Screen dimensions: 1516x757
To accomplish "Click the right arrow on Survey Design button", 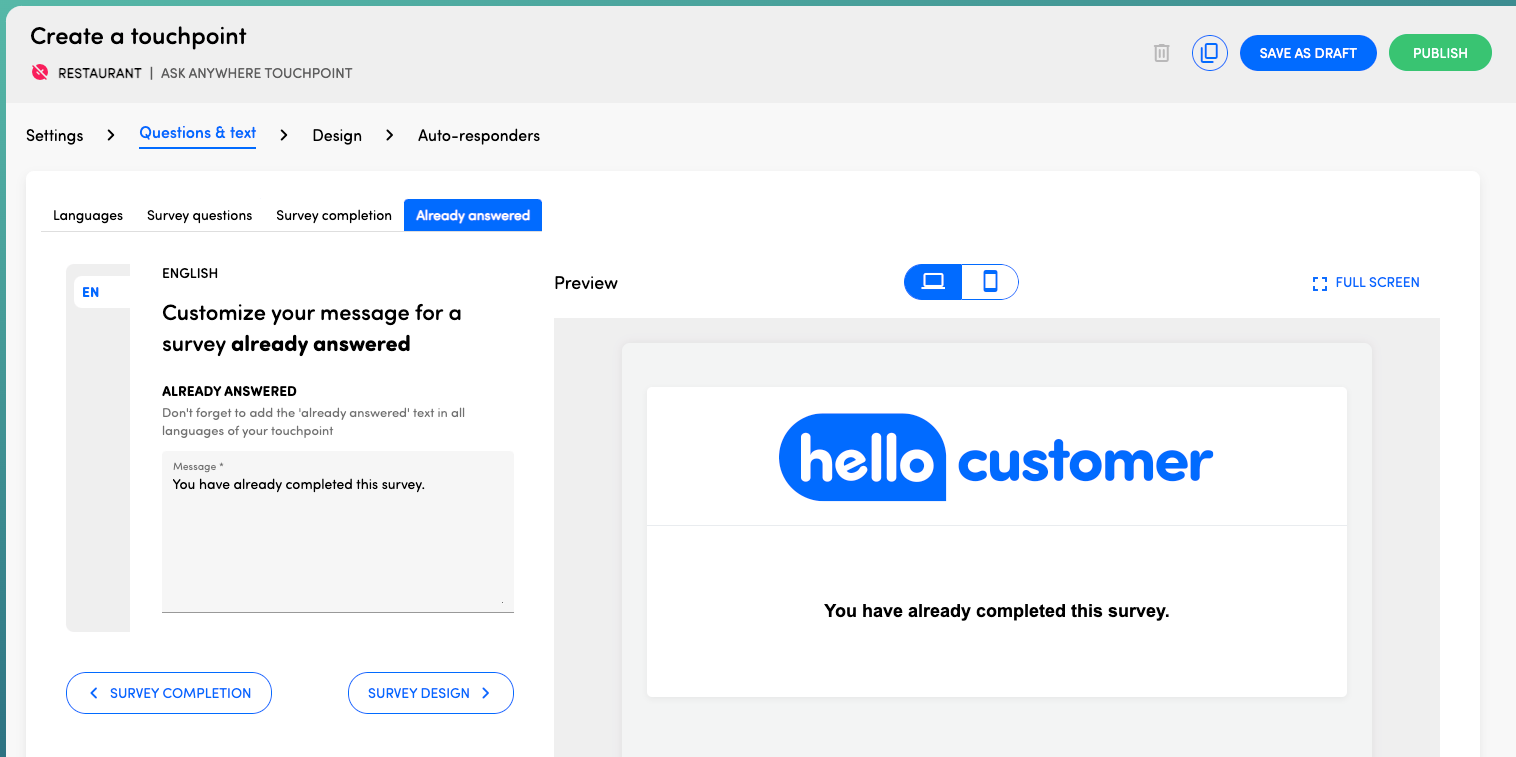I will click(x=486, y=693).
